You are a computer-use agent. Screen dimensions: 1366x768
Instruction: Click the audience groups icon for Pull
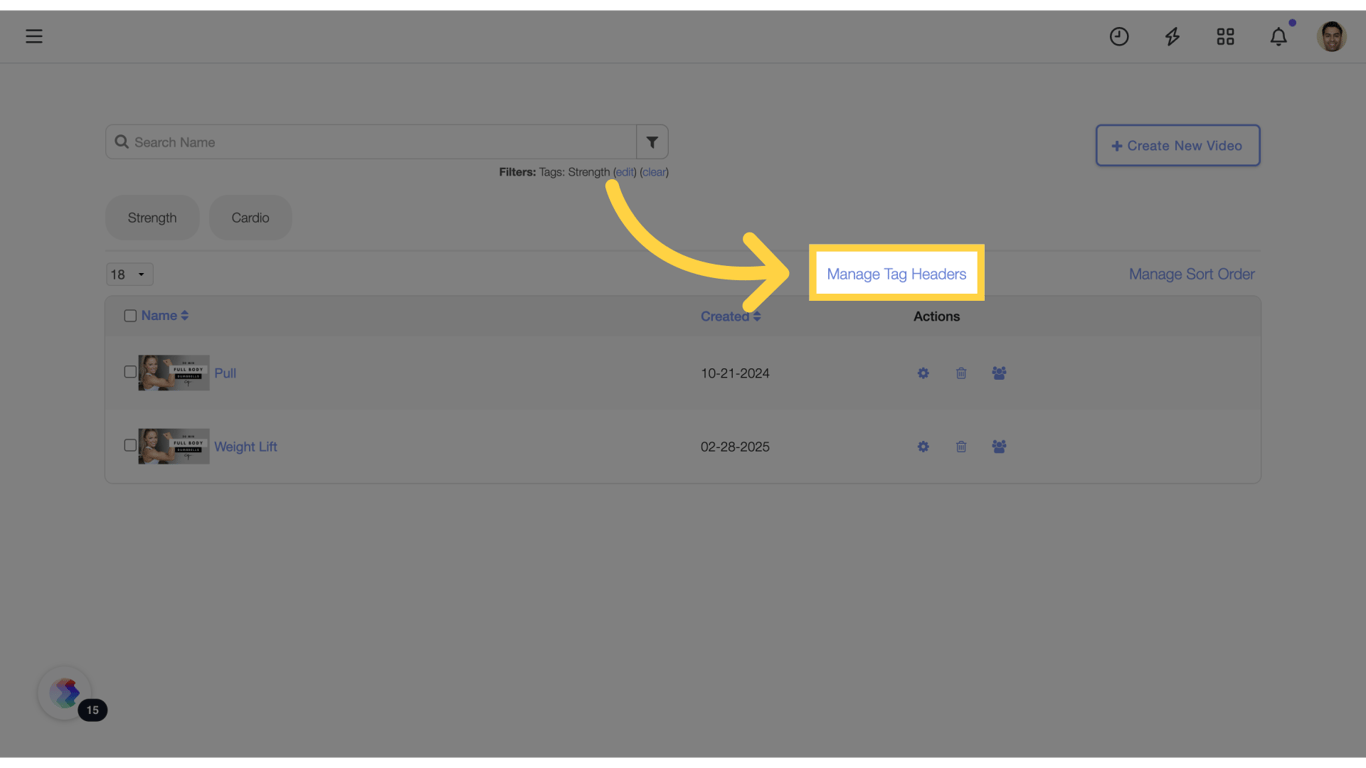(999, 372)
